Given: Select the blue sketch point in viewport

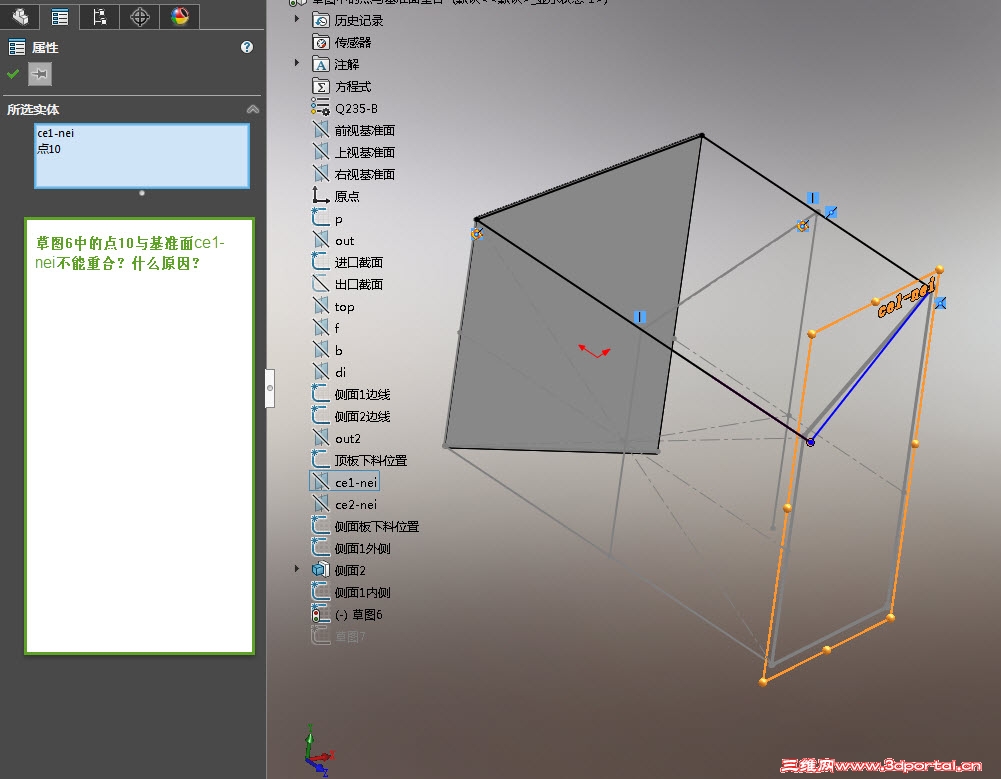Looking at the screenshot, I should tap(811, 442).
